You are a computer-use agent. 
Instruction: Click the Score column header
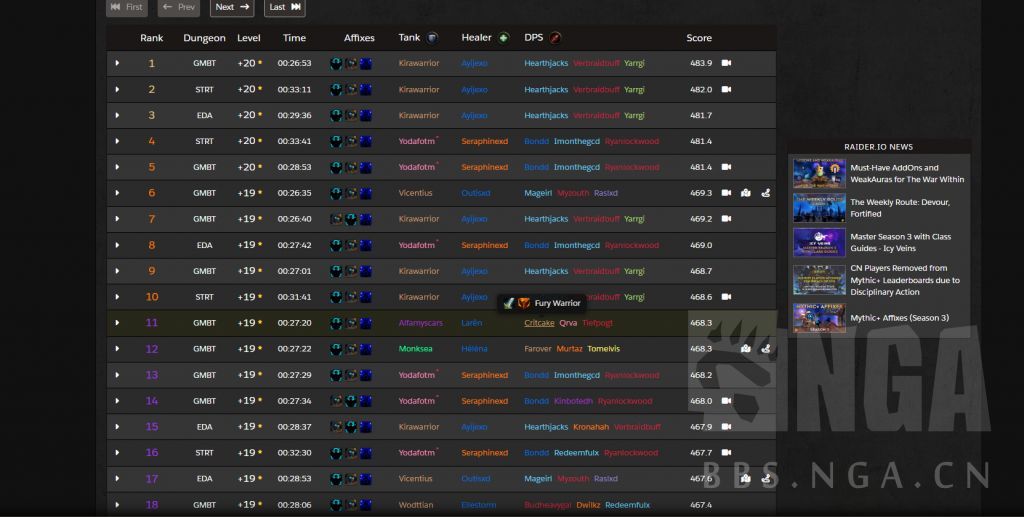coord(699,38)
